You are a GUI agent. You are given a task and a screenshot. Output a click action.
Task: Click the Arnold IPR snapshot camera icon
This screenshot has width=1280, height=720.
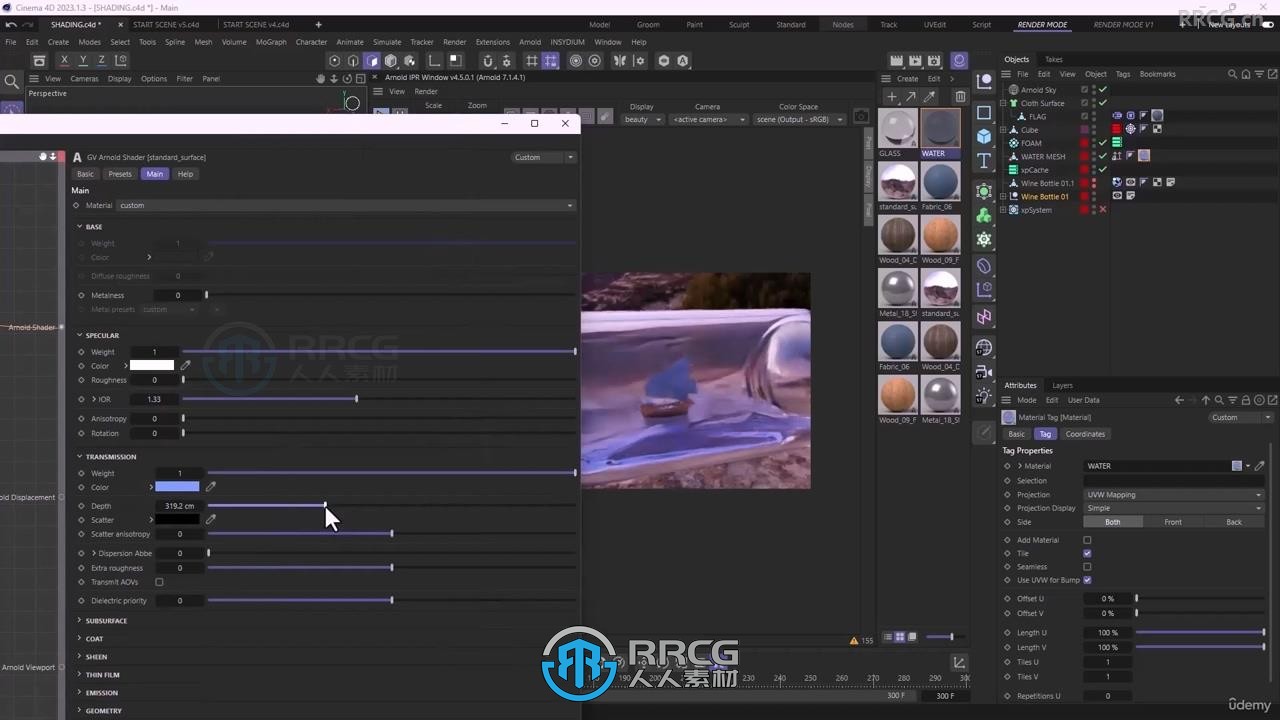point(860,117)
